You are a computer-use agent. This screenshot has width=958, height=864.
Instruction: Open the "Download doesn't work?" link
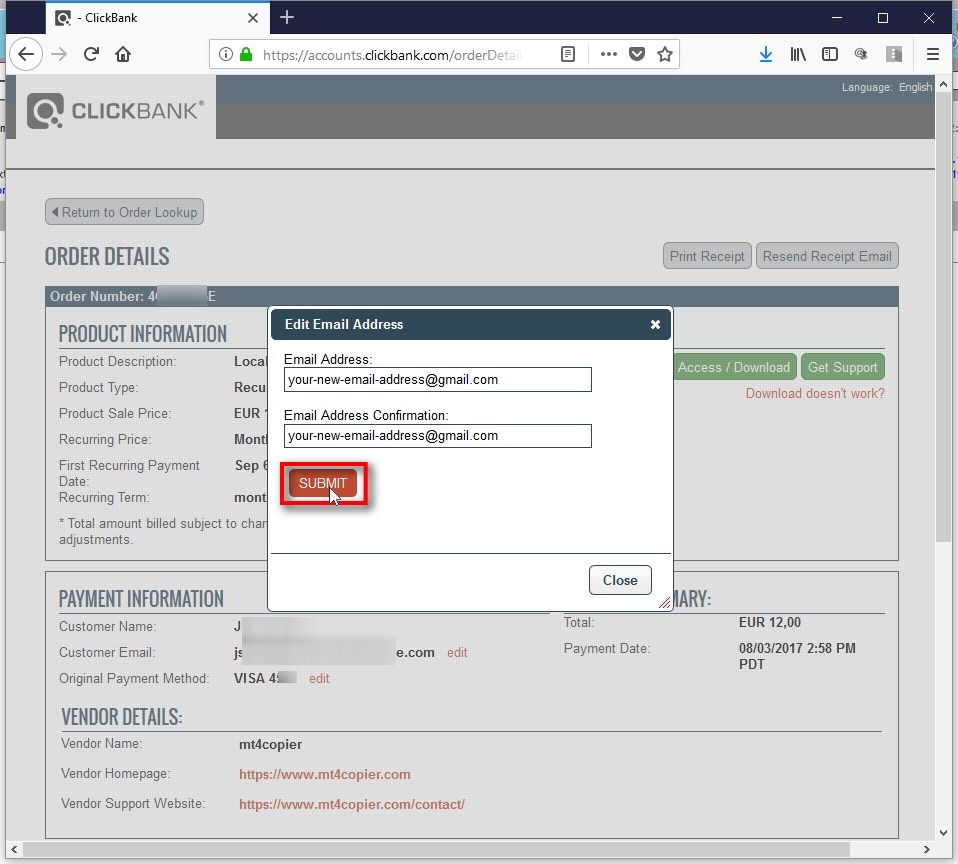815,394
